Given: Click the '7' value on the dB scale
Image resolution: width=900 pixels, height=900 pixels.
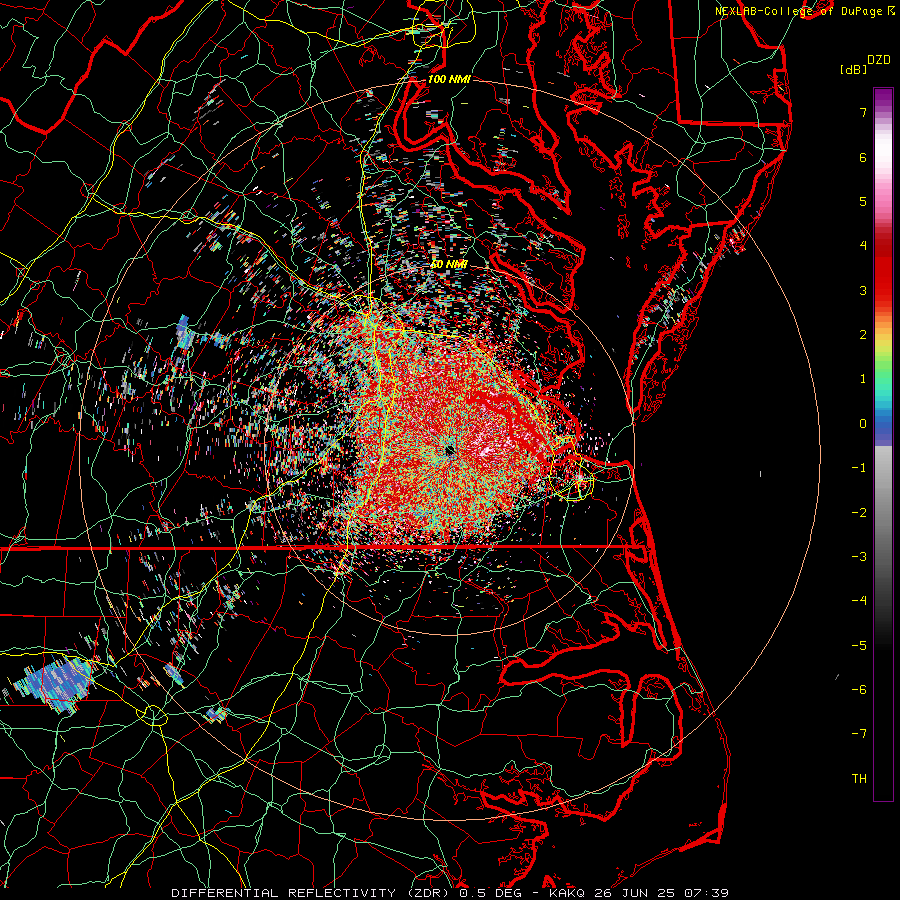Looking at the screenshot, I should tap(863, 112).
